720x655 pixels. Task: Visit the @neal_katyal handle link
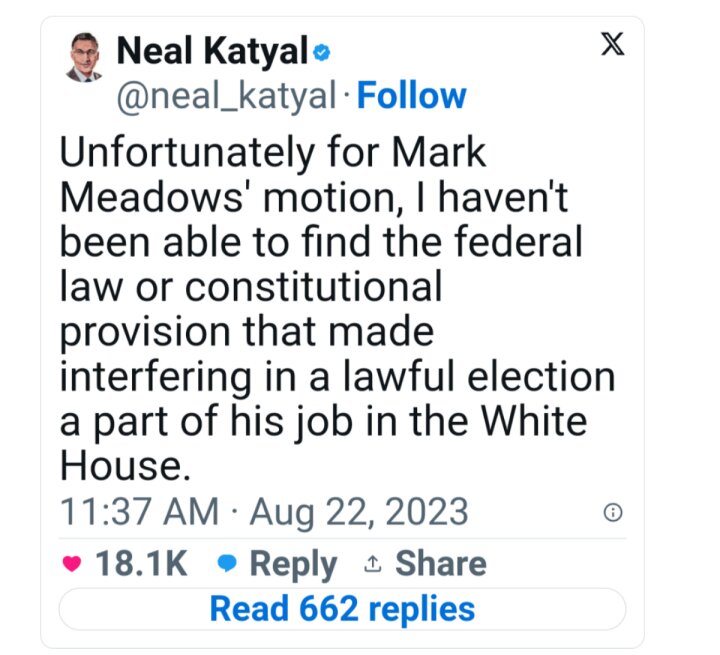click(x=226, y=96)
